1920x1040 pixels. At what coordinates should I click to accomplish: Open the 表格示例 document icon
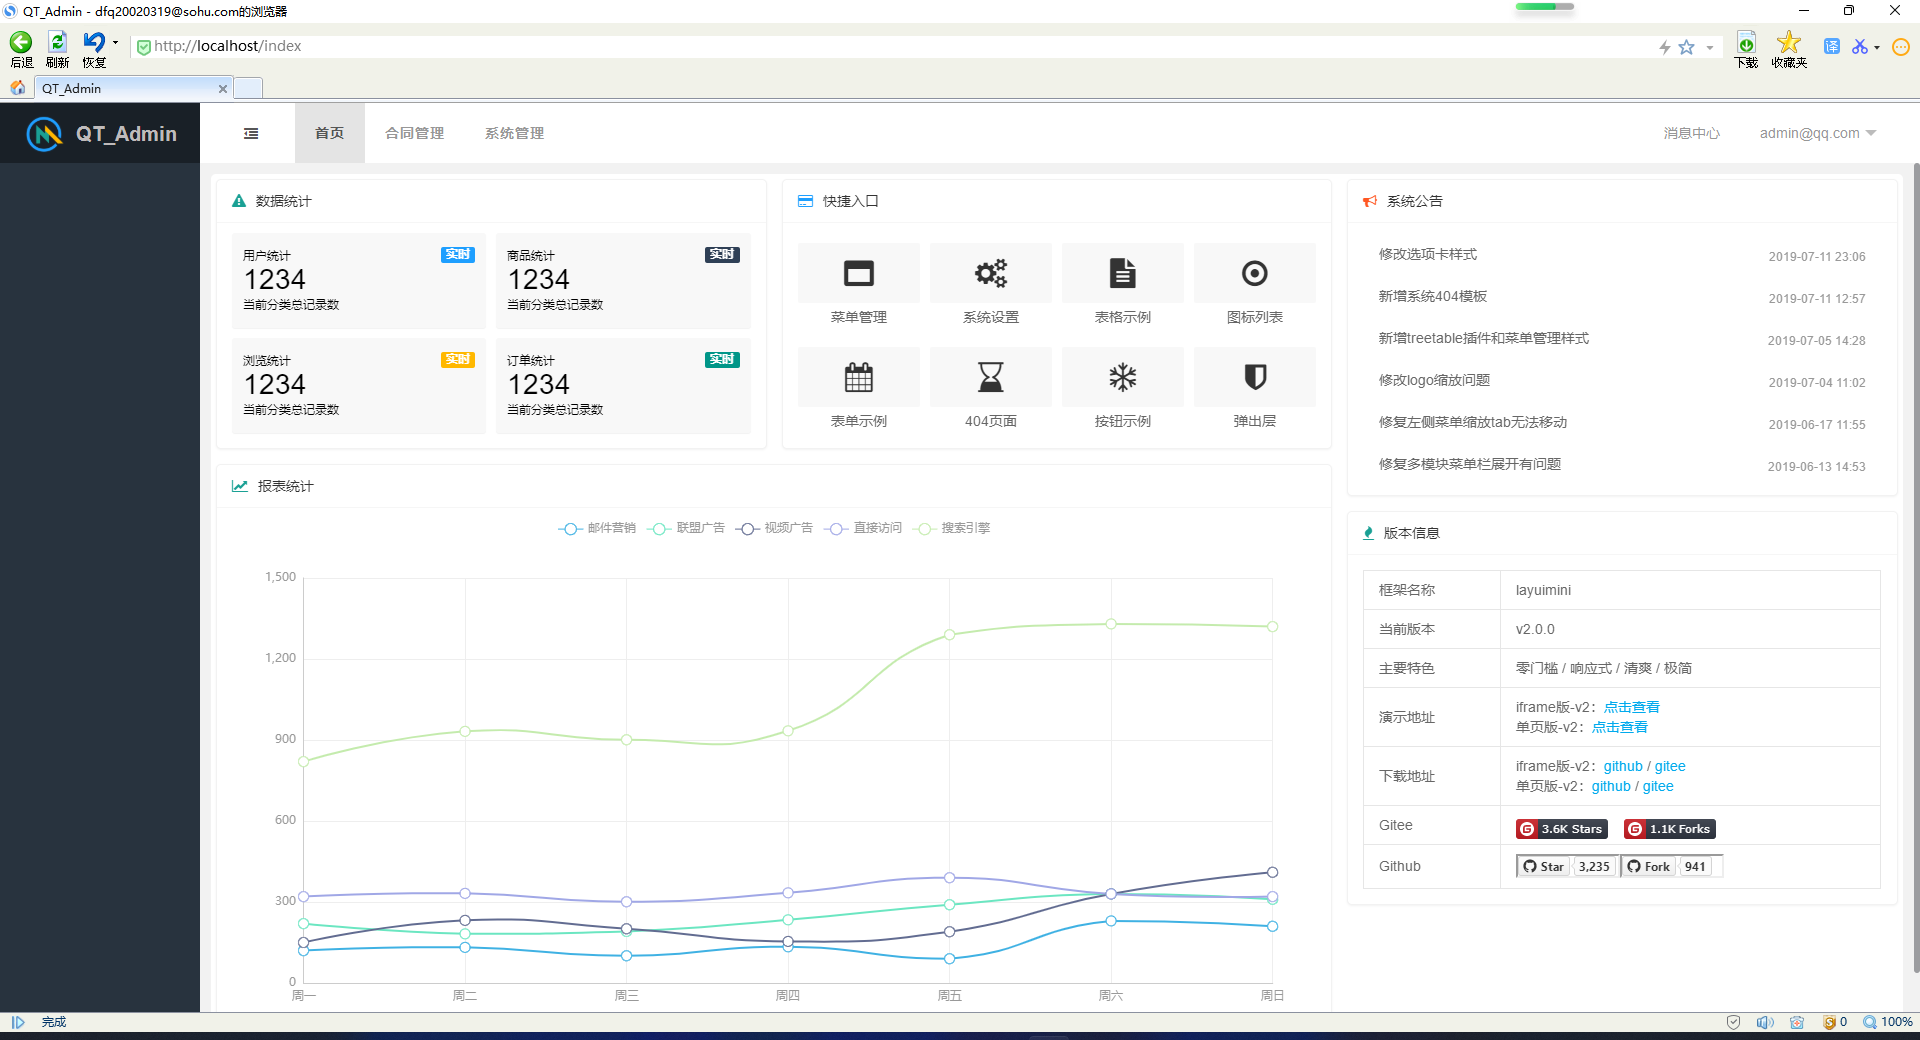pos(1122,273)
